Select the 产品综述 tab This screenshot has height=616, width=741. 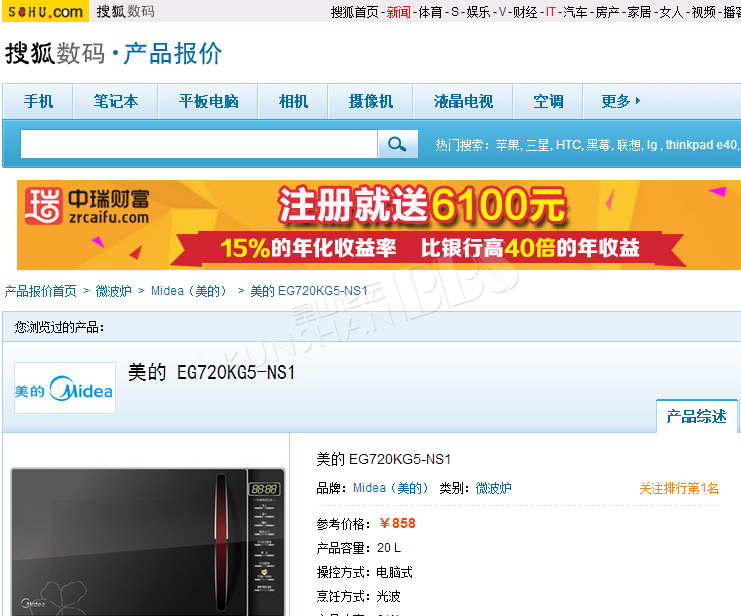click(x=697, y=416)
